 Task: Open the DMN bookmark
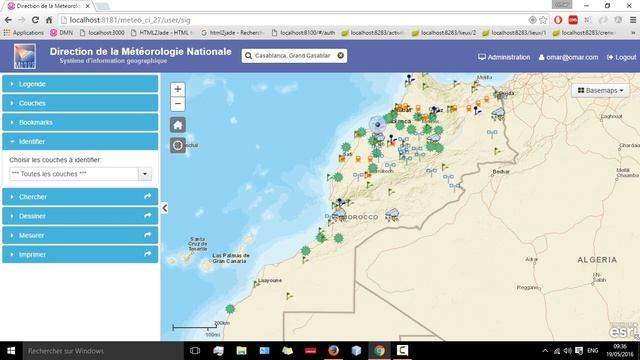61,33
